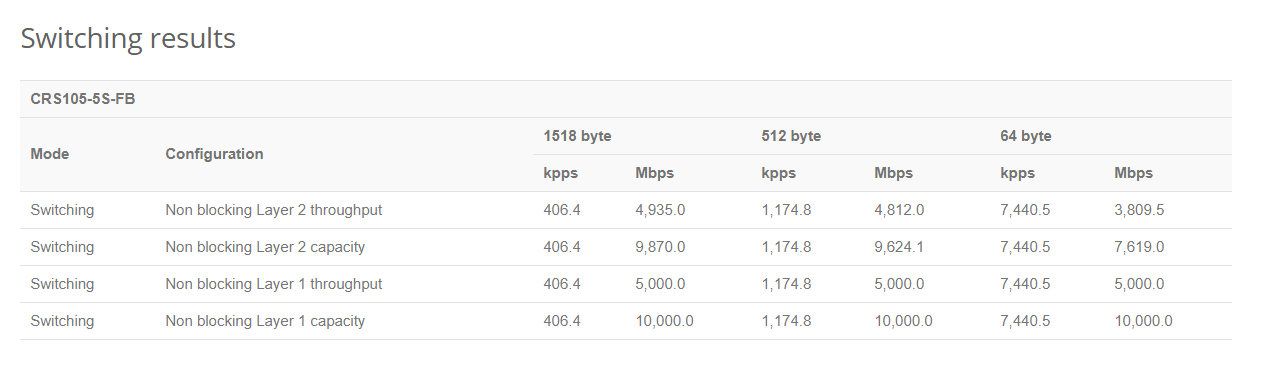Image resolution: width=1263 pixels, height=371 pixels.
Task: Click the Mbps subheader under 64 byte
Action: click(1134, 173)
